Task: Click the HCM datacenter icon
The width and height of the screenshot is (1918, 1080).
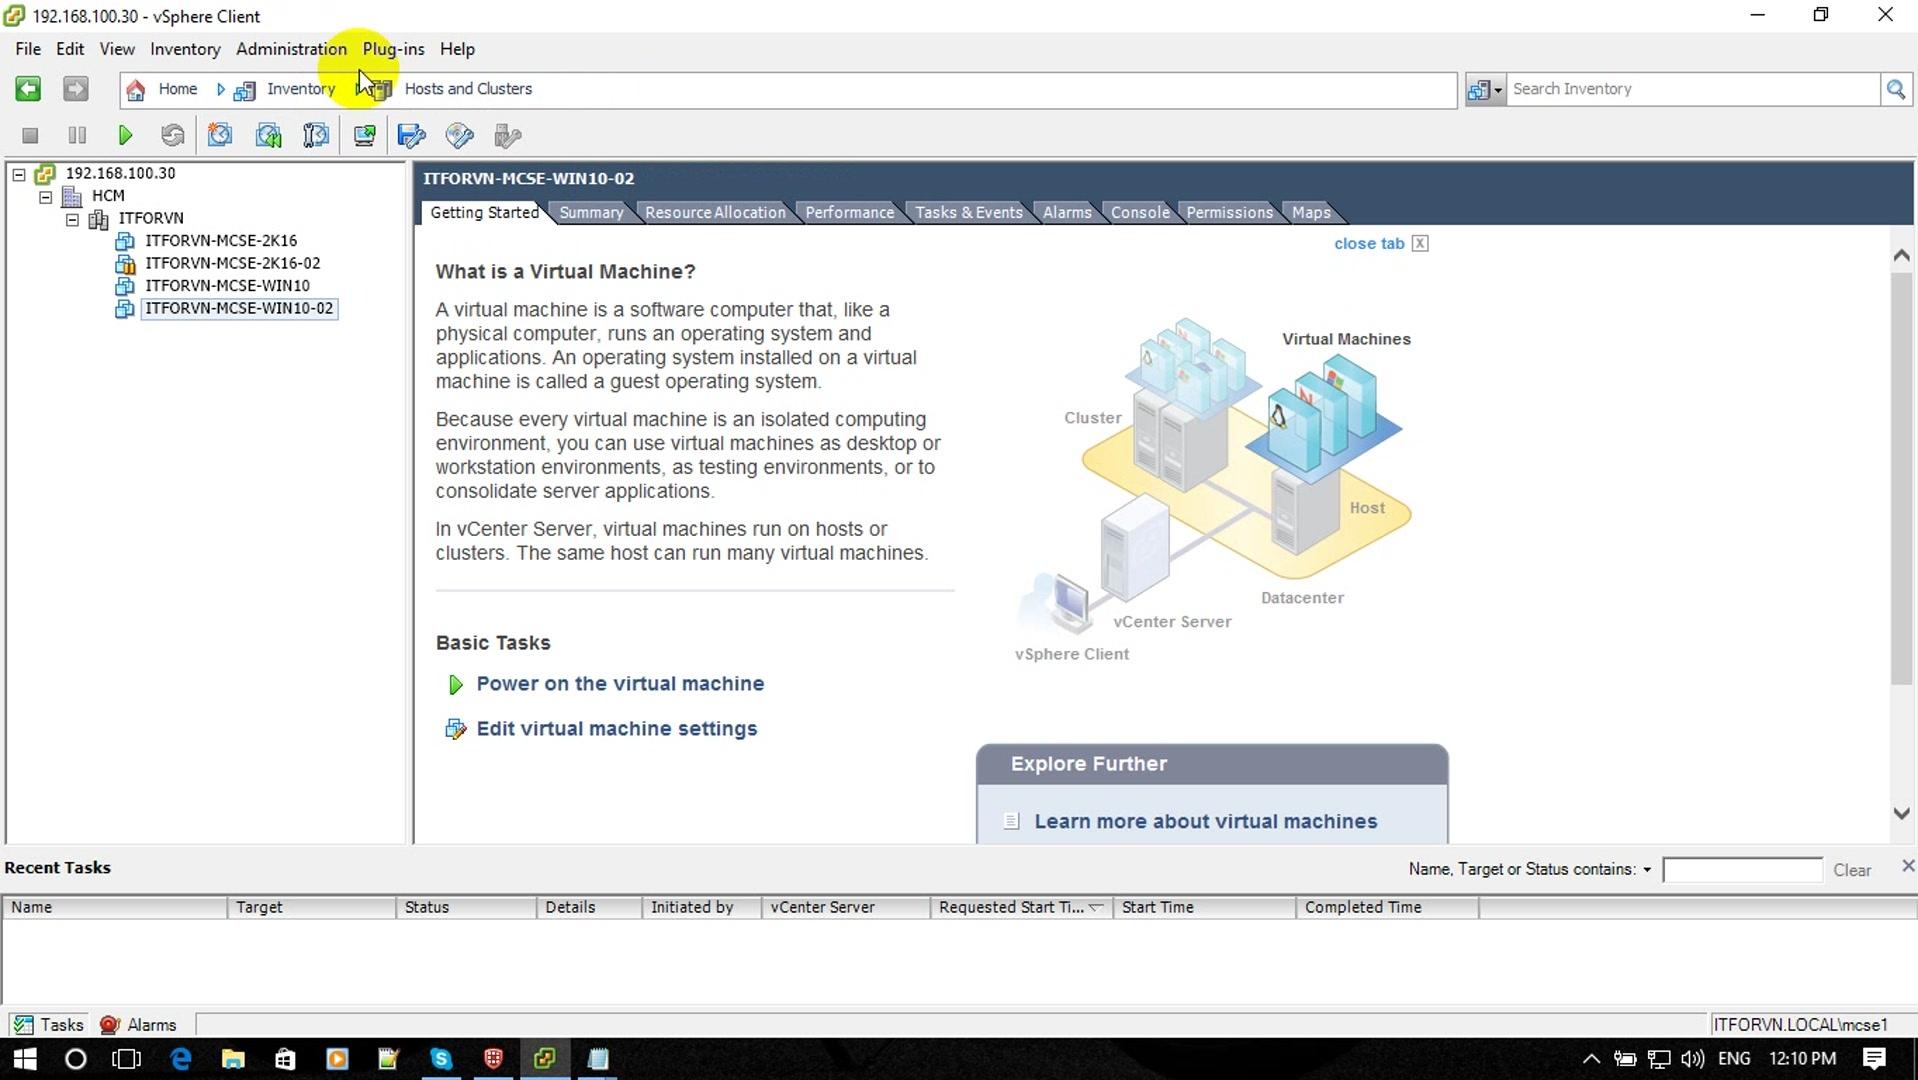Action: click(x=72, y=196)
